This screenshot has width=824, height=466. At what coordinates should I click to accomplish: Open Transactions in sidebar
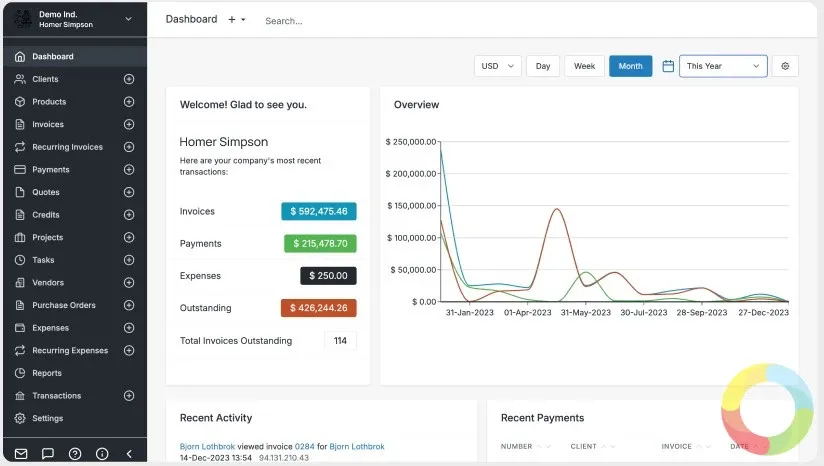(56, 396)
